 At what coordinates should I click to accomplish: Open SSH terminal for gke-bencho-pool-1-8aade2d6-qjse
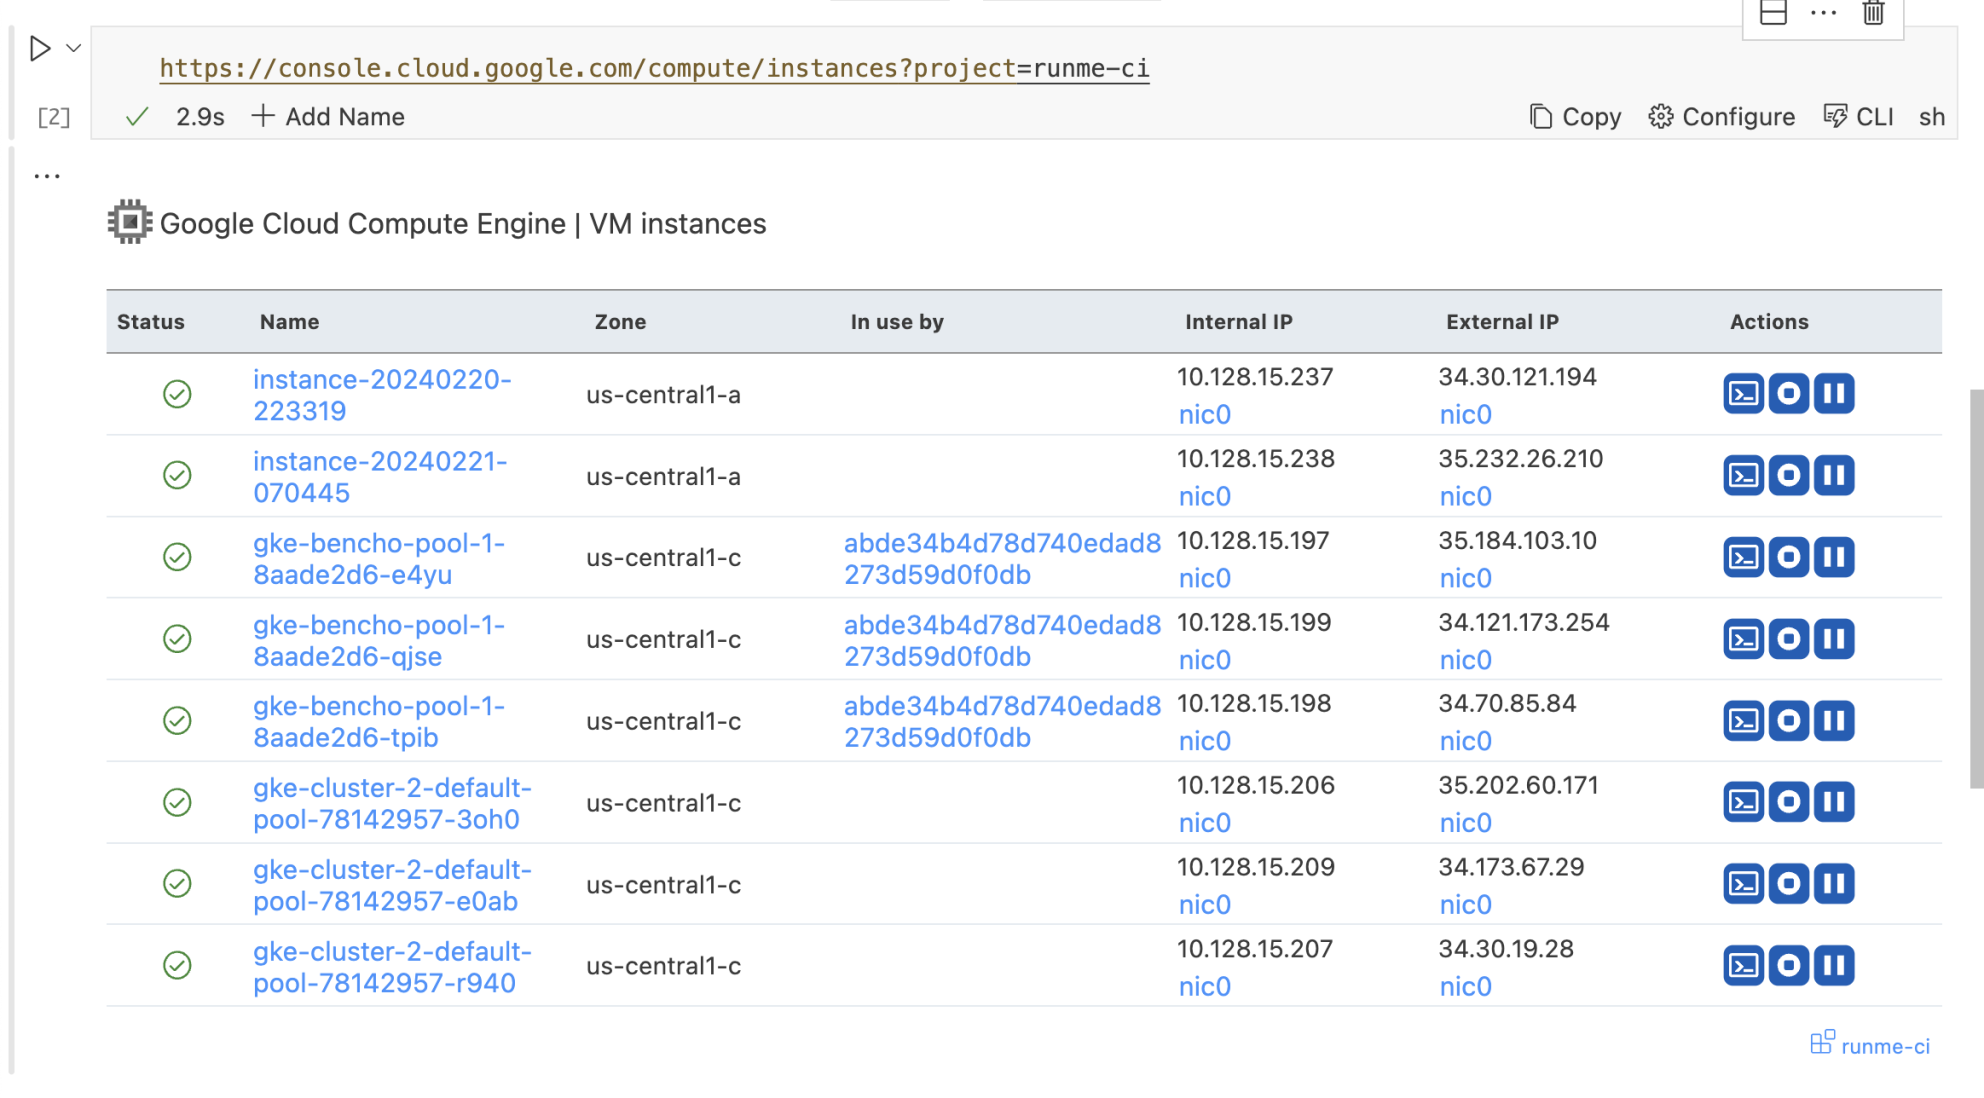pos(1743,639)
